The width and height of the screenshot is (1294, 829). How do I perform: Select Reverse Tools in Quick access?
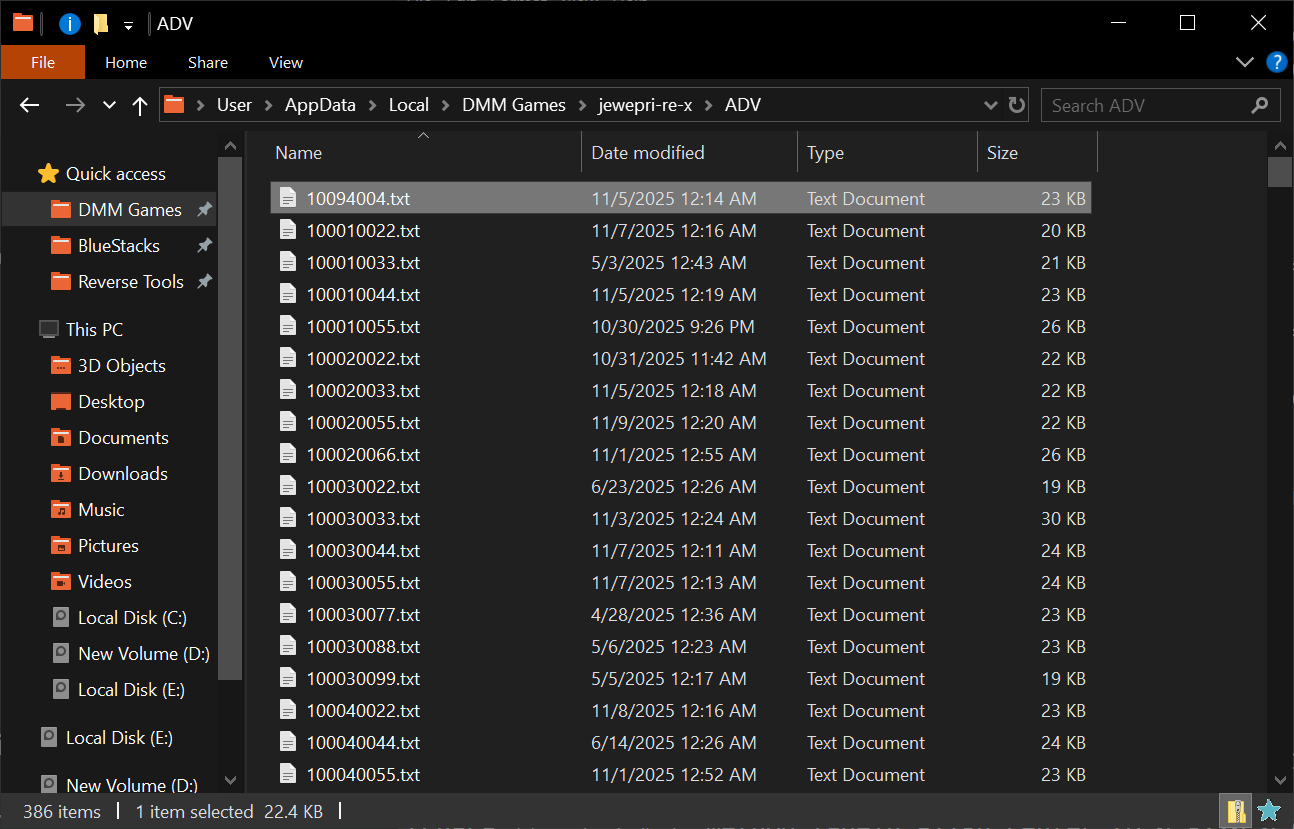(130, 282)
